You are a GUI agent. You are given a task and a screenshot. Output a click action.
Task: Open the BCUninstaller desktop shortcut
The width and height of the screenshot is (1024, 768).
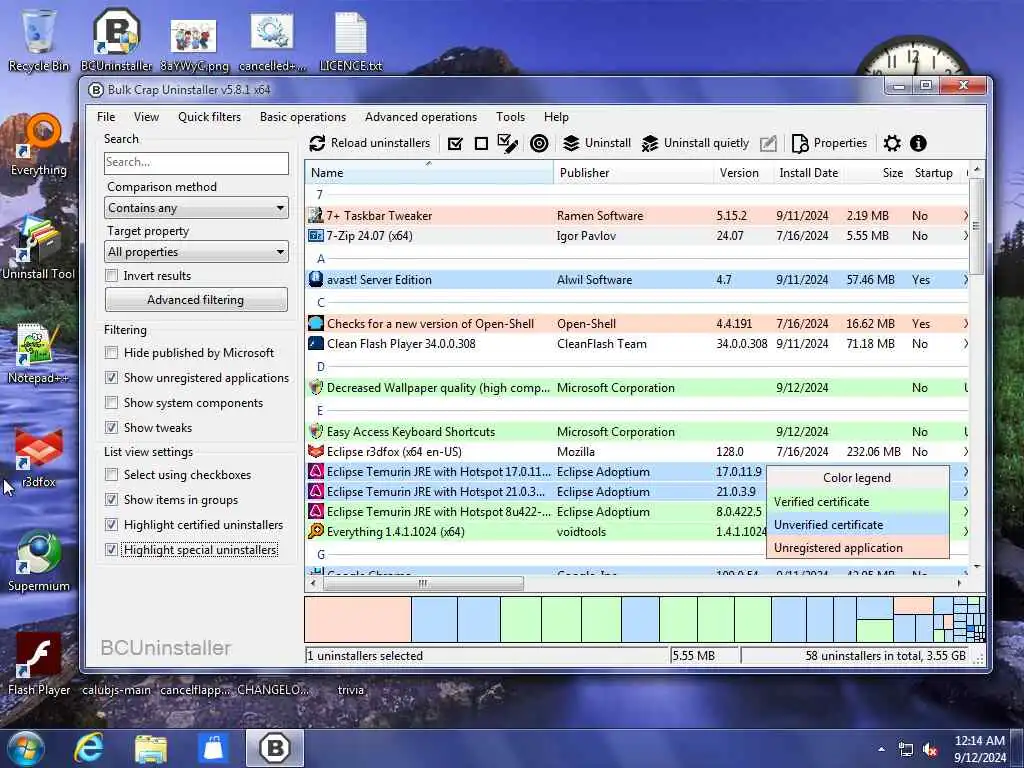pos(116,39)
